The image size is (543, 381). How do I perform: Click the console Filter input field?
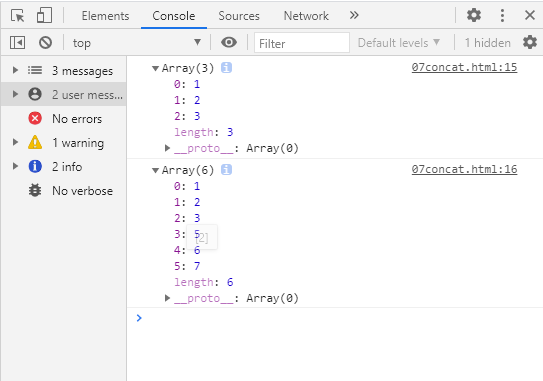[302, 43]
